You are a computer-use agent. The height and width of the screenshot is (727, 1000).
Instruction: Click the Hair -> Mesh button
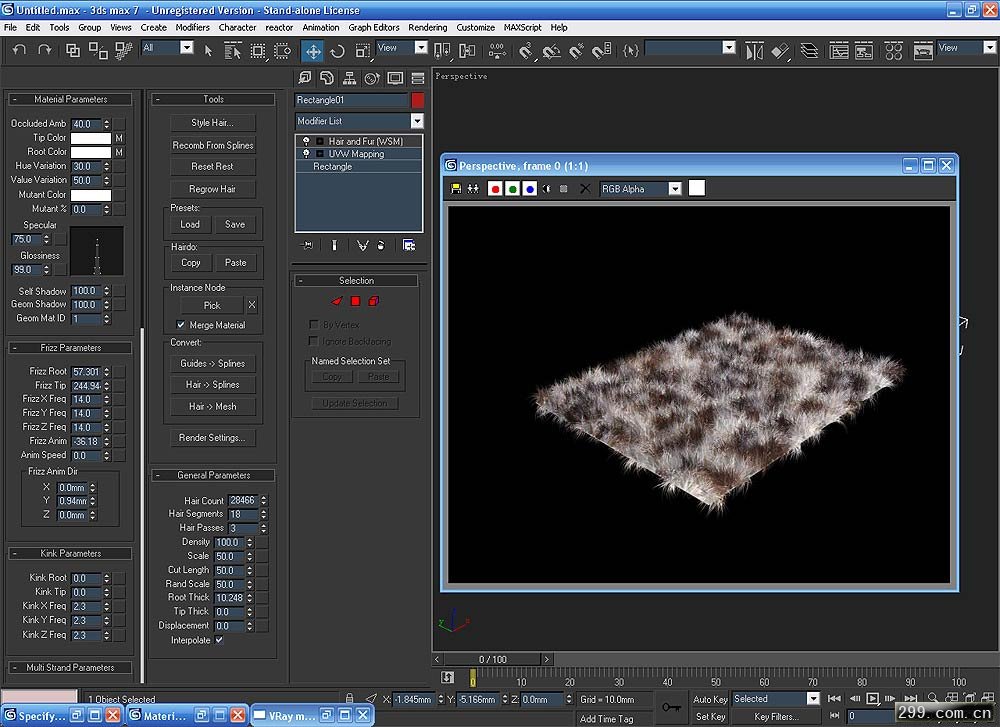(x=212, y=407)
